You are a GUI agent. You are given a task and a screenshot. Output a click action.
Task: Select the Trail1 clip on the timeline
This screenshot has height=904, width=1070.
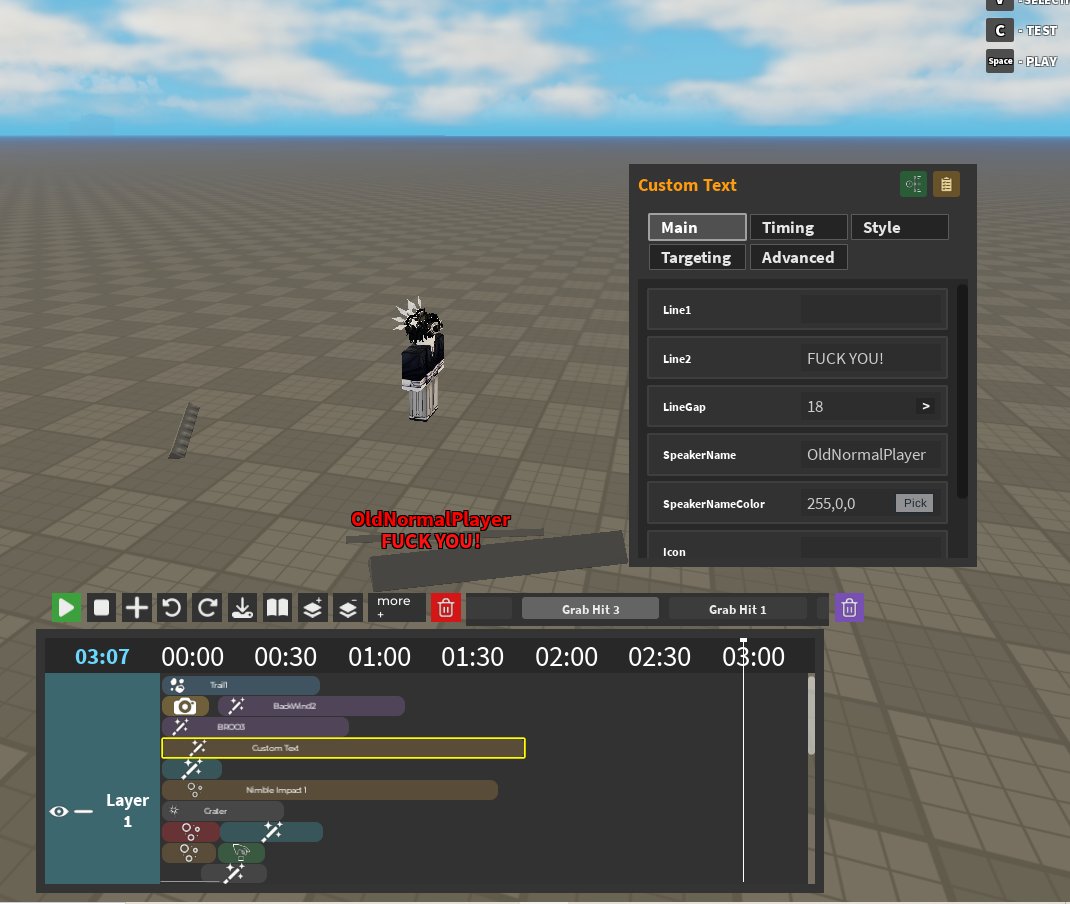point(240,685)
